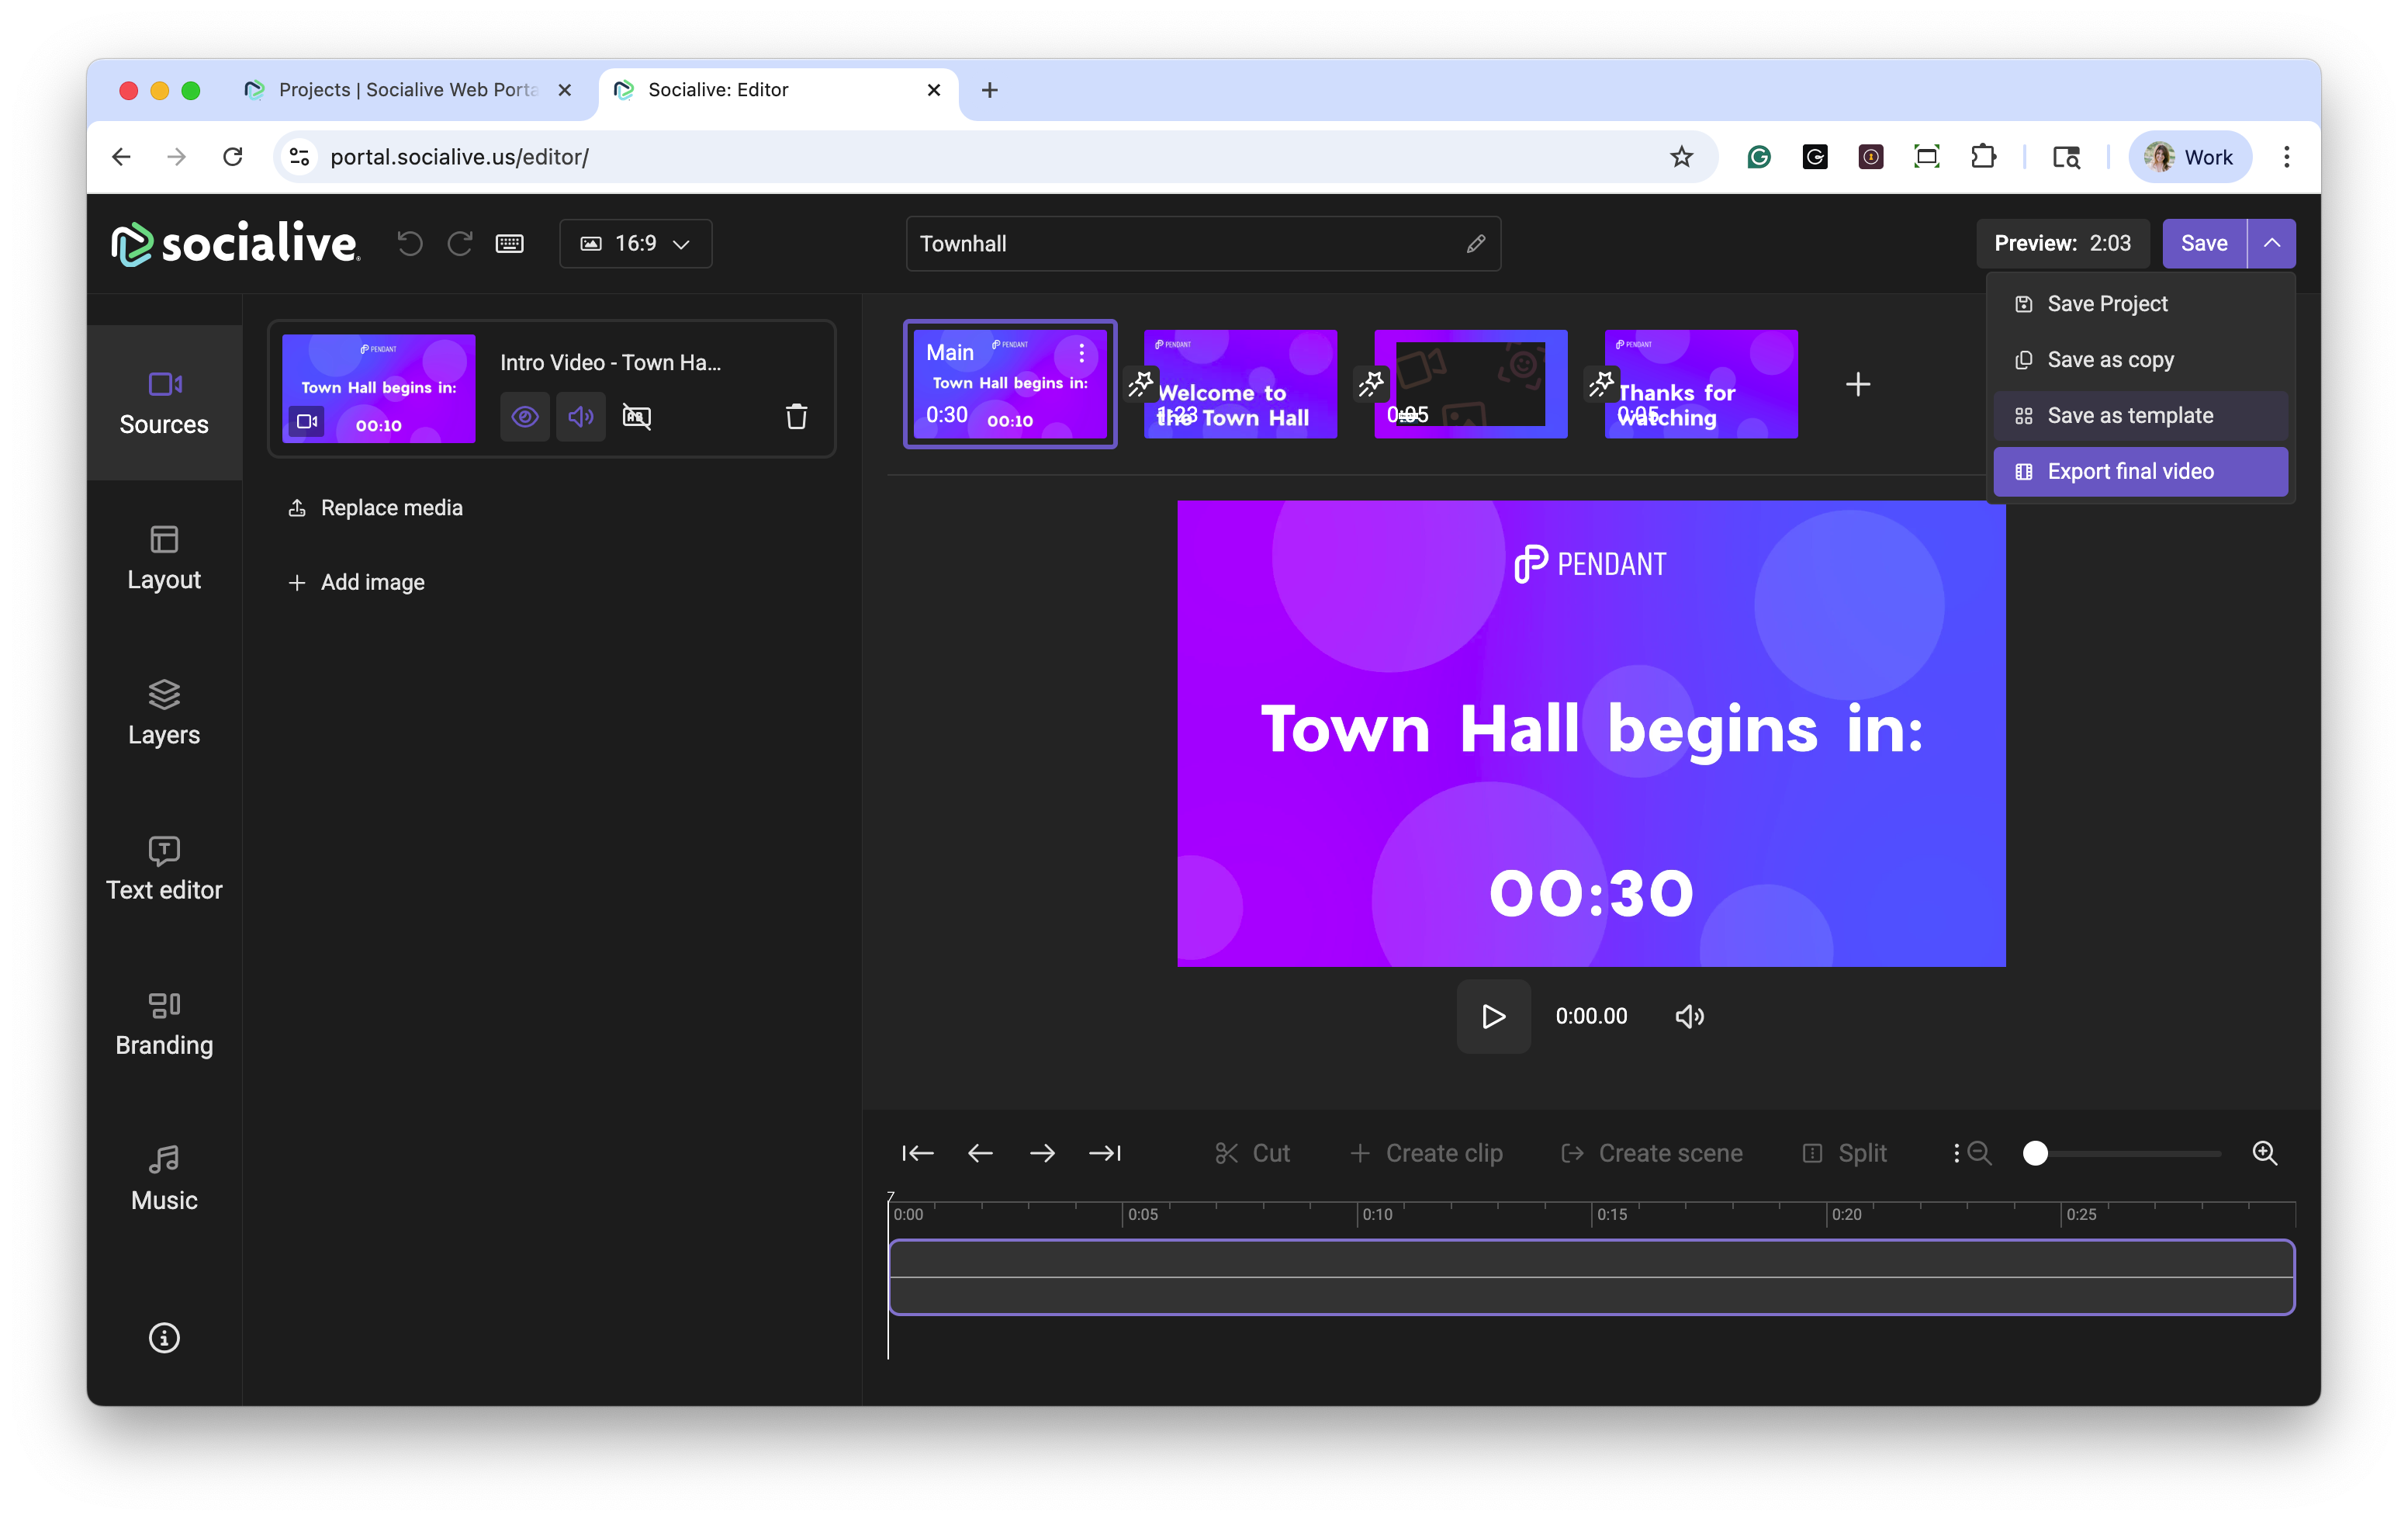The height and width of the screenshot is (1521, 2408).
Task: Open the 16:9 aspect ratio dropdown
Action: [636, 243]
